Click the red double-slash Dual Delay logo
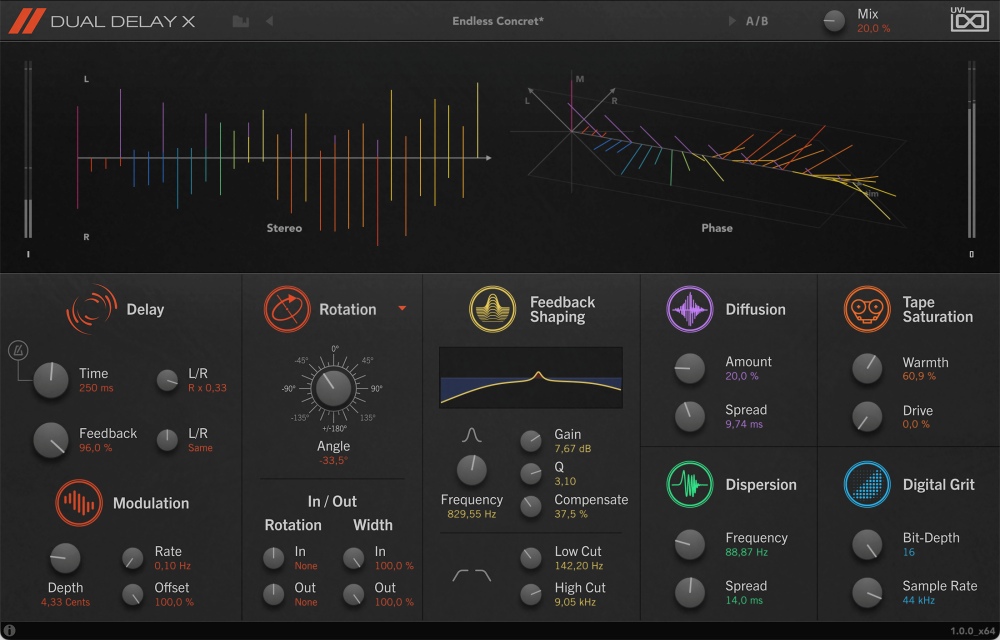This screenshot has height=640, width=1000. pos(27,21)
